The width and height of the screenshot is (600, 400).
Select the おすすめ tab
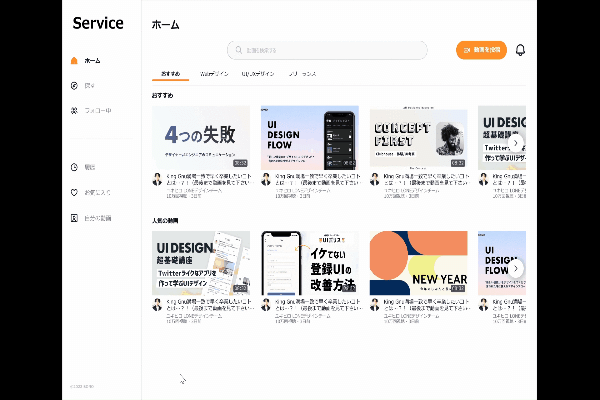coord(171,73)
